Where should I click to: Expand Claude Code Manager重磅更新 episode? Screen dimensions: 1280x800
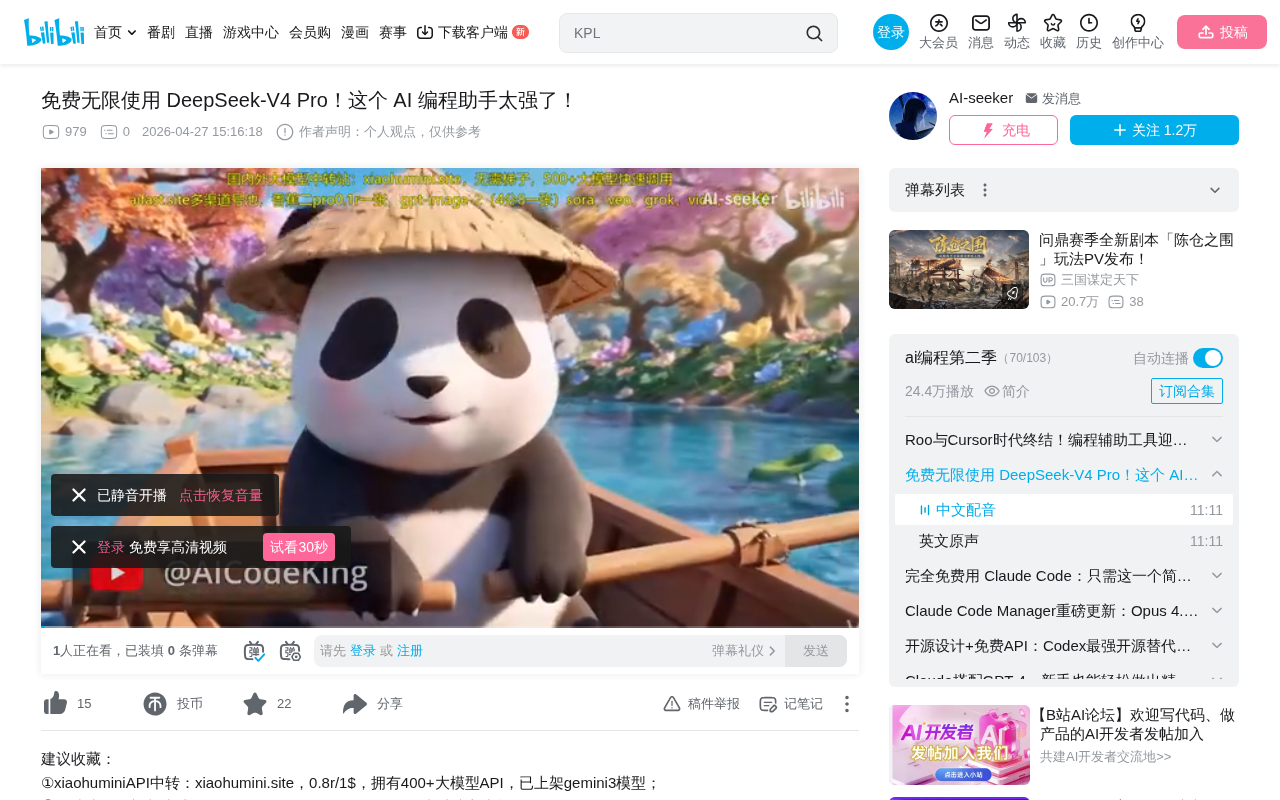[1217, 611]
